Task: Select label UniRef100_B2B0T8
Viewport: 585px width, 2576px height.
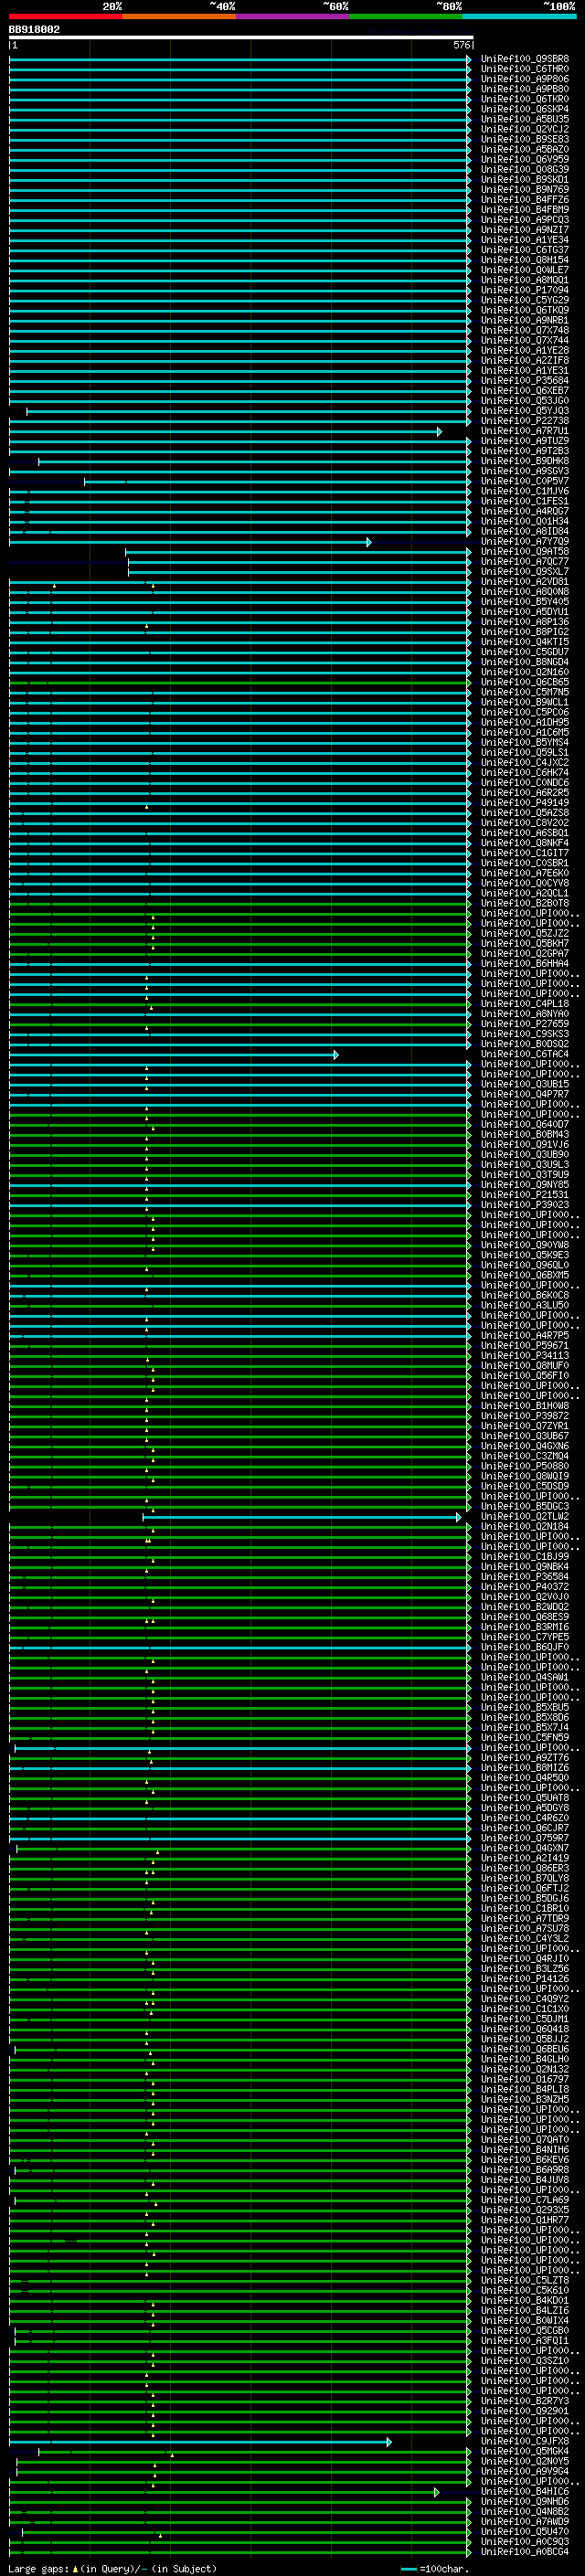Action: coord(525,903)
